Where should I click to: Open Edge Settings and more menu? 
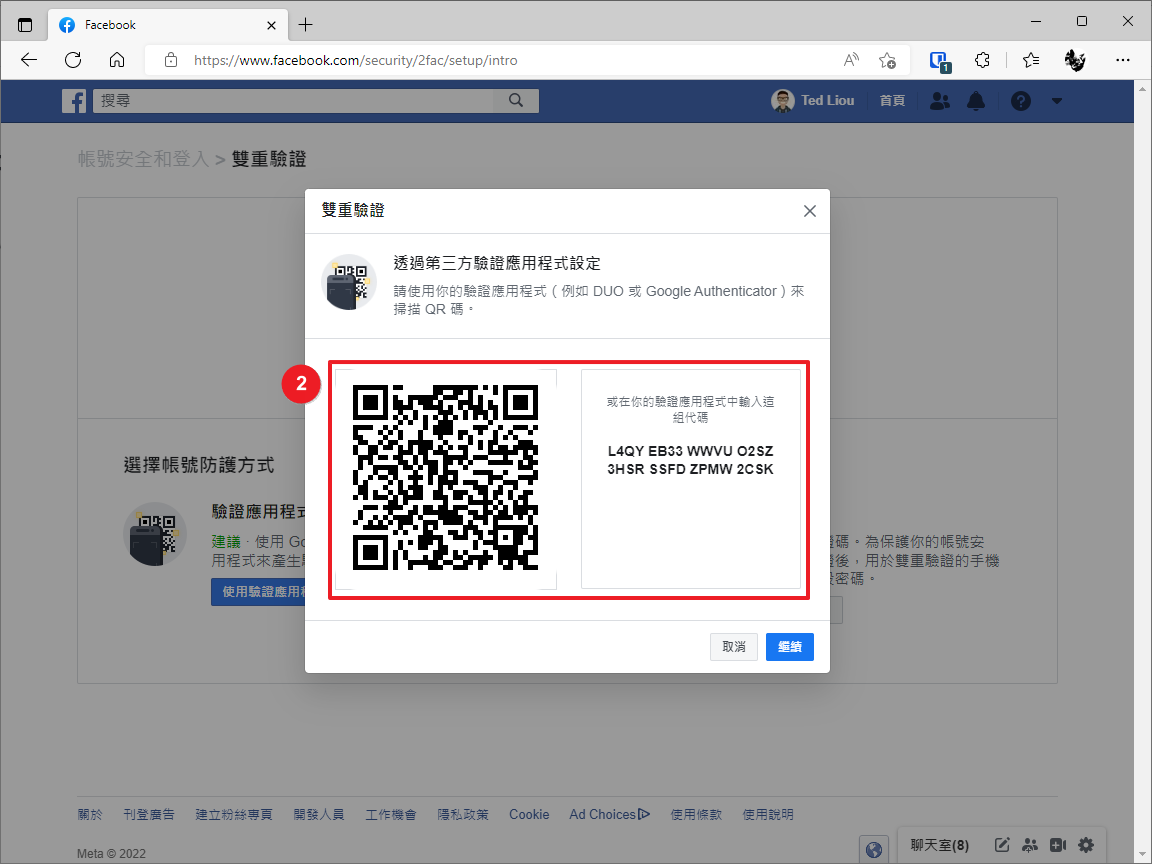[1123, 60]
